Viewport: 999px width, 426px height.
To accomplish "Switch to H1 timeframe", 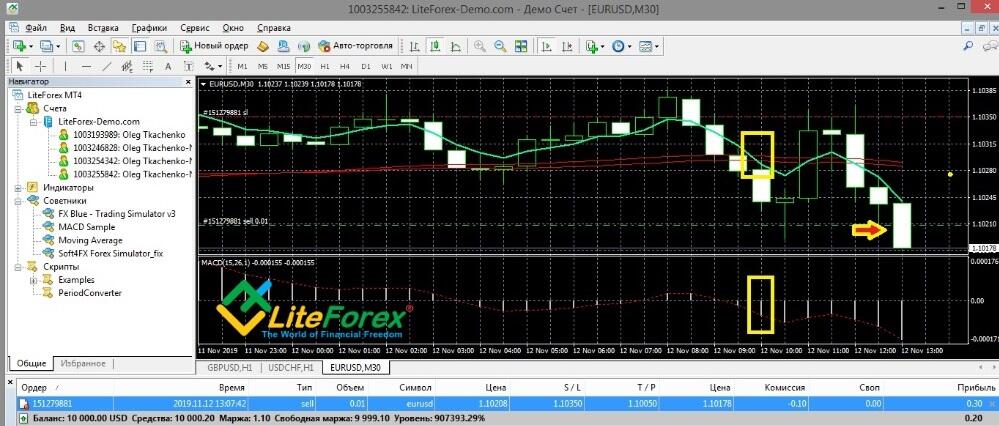I will tap(325, 66).
